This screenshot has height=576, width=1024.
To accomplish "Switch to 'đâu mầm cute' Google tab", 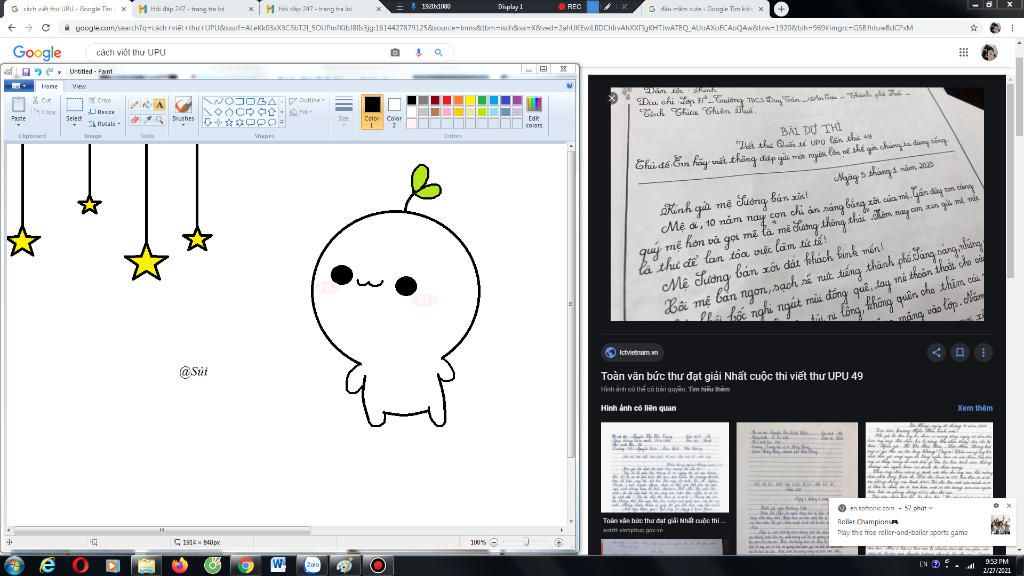I will tap(706, 9).
